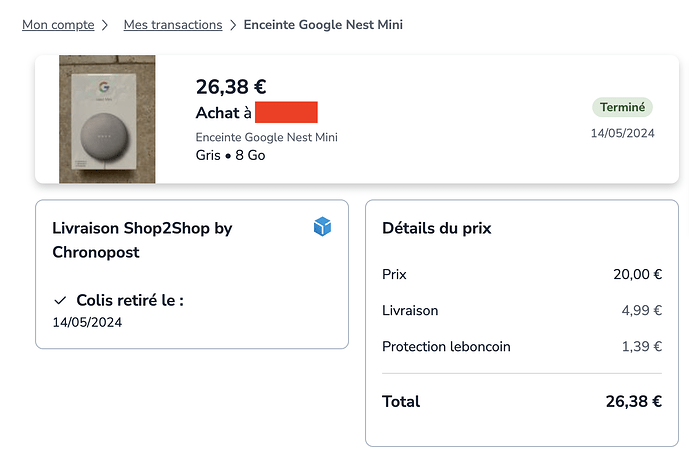Image resolution: width=689 pixels, height=454 pixels.
Task: Select the Enceinte Google Nest Mini breadcrumb
Action: point(323,24)
